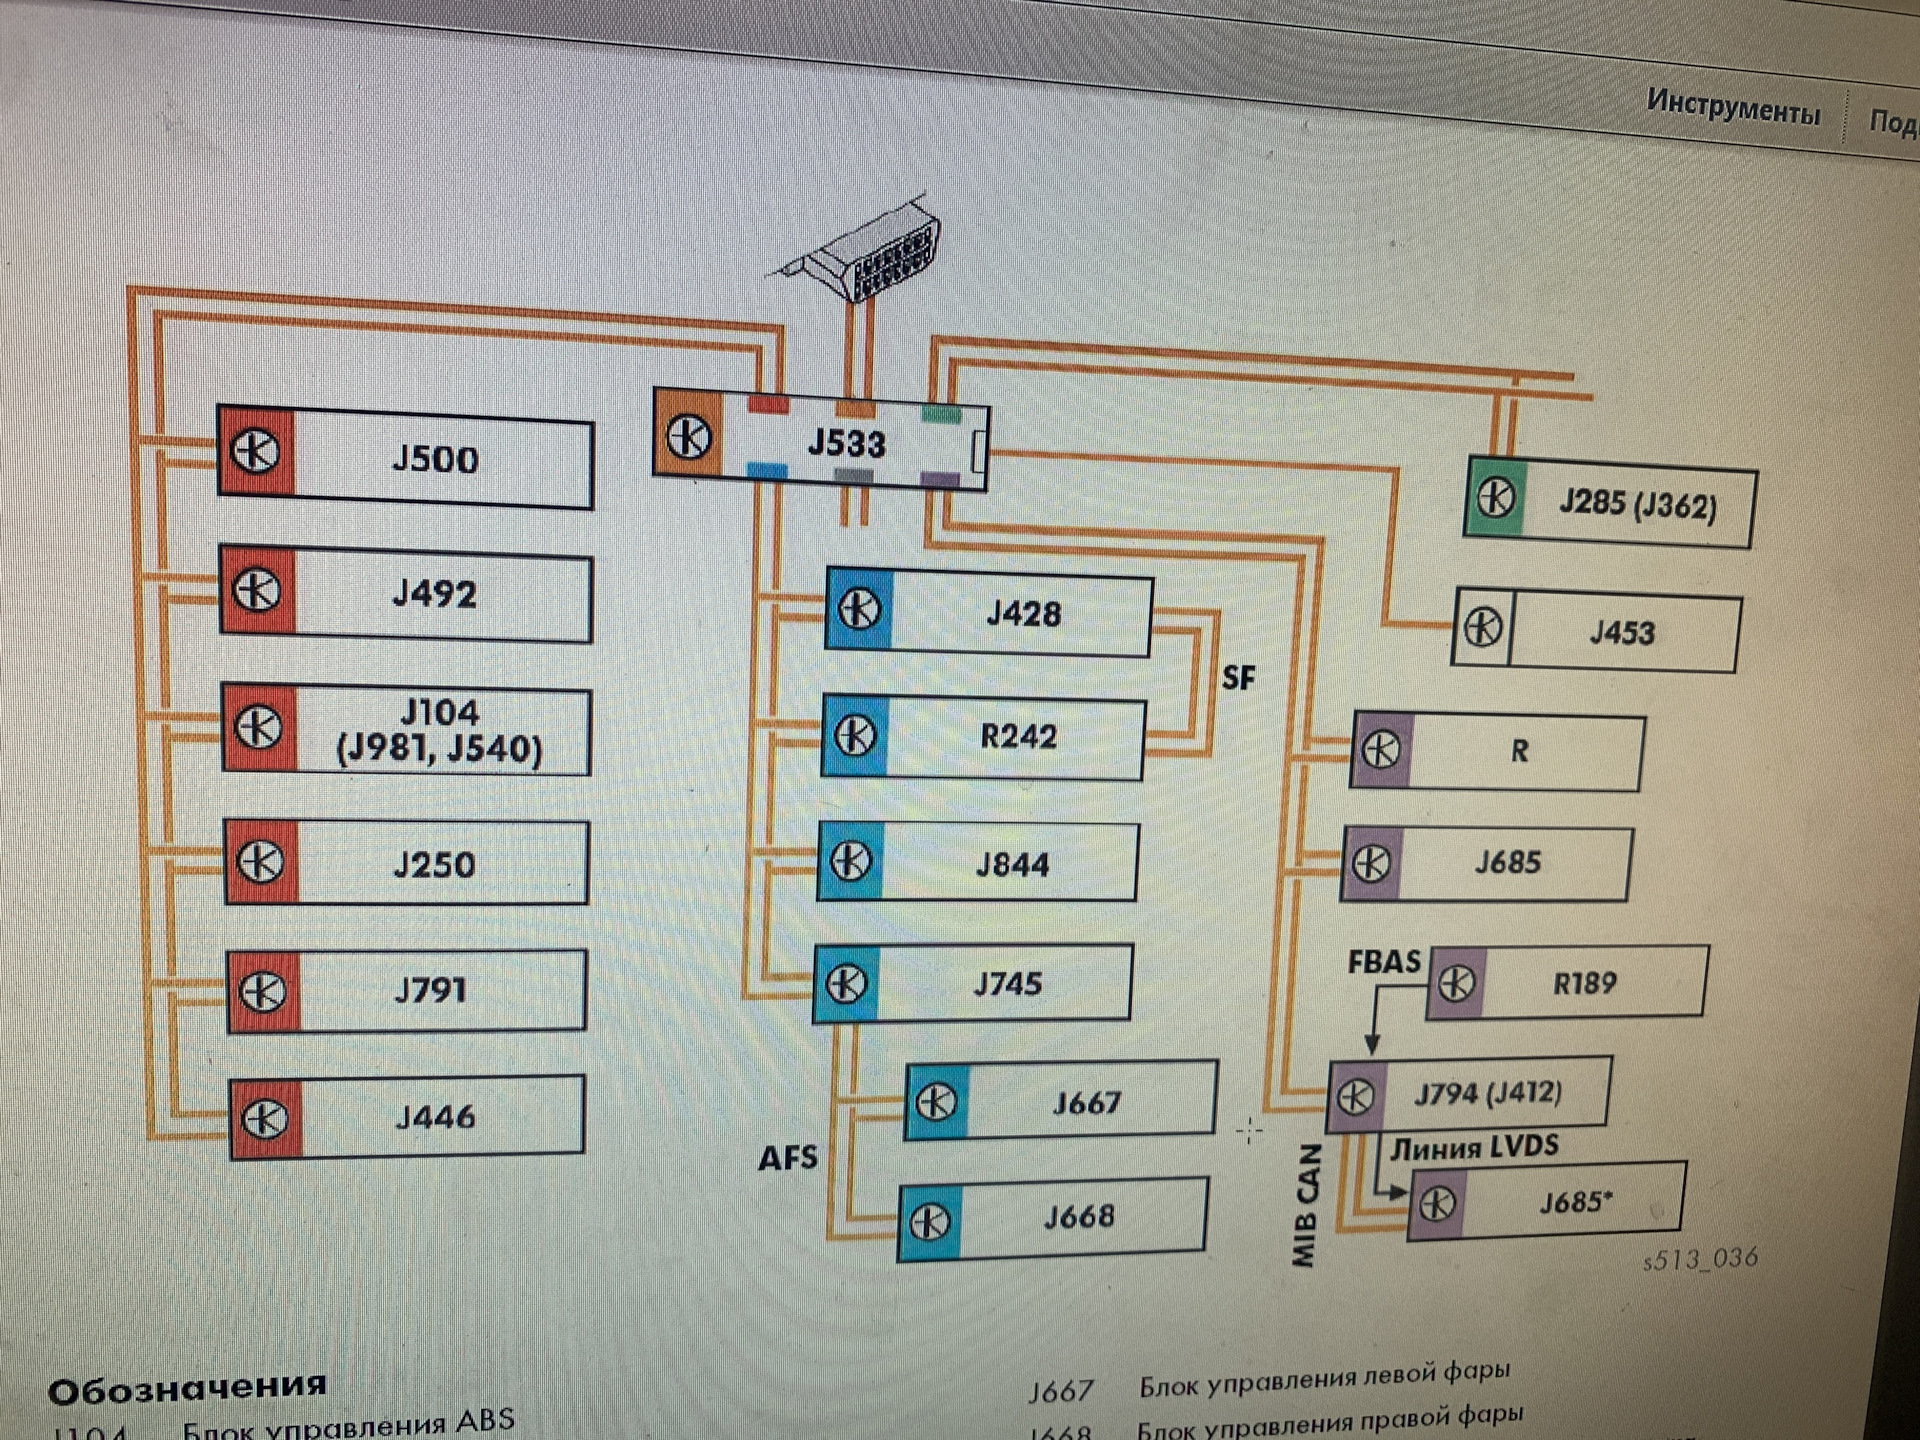Click the J794 (J412) box
The width and height of the screenshot is (1920, 1440).
click(1468, 1094)
